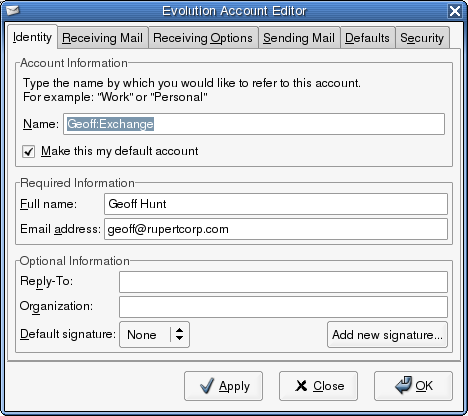Focus the Organization field
The height and width of the screenshot is (416, 468).
coord(283,307)
